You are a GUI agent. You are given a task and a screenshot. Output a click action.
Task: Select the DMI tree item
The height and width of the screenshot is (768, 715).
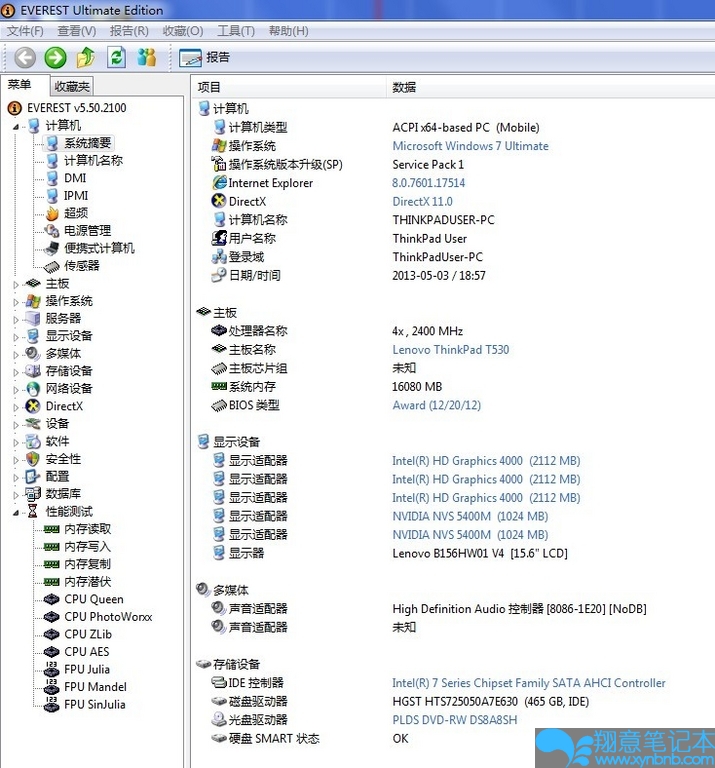tap(75, 178)
